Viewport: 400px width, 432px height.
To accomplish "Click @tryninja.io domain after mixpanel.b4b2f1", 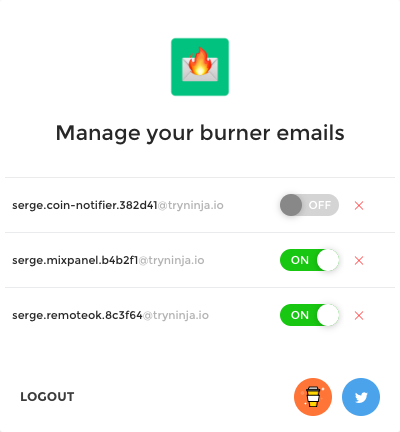I will tap(171, 260).
